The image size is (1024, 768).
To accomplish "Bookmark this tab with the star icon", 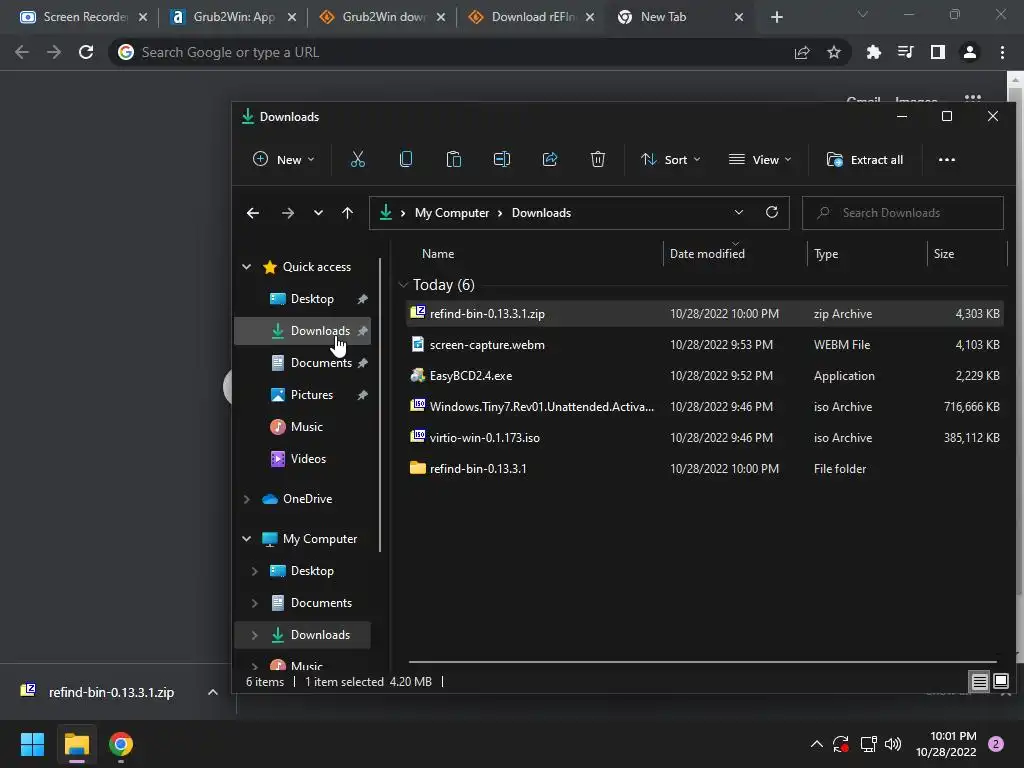I will click(833, 52).
